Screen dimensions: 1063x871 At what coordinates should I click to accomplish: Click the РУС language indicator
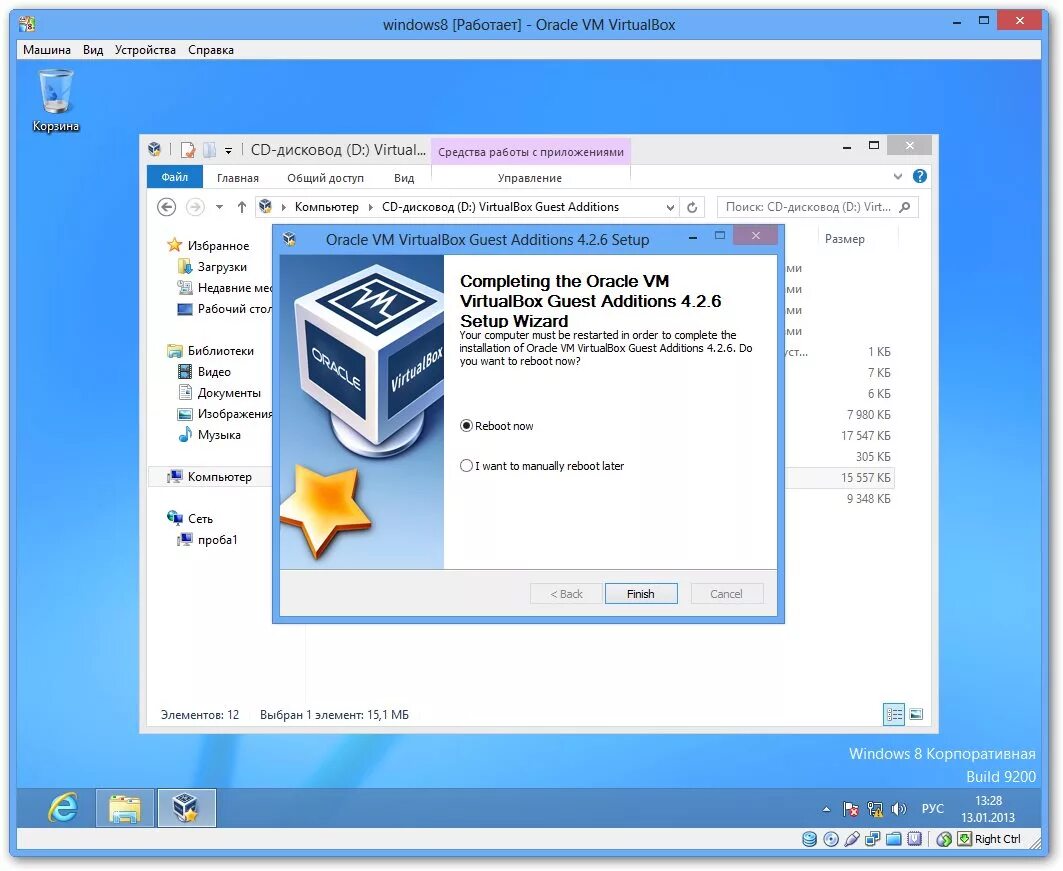coord(933,809)
